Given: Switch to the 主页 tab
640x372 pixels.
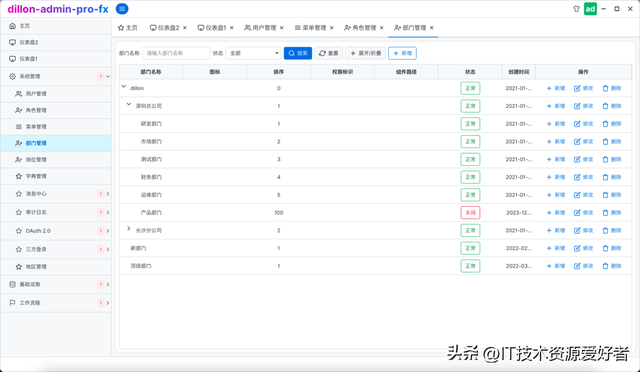Looking at the screenshot, I should pyautogui.click(x=128, y=28).
